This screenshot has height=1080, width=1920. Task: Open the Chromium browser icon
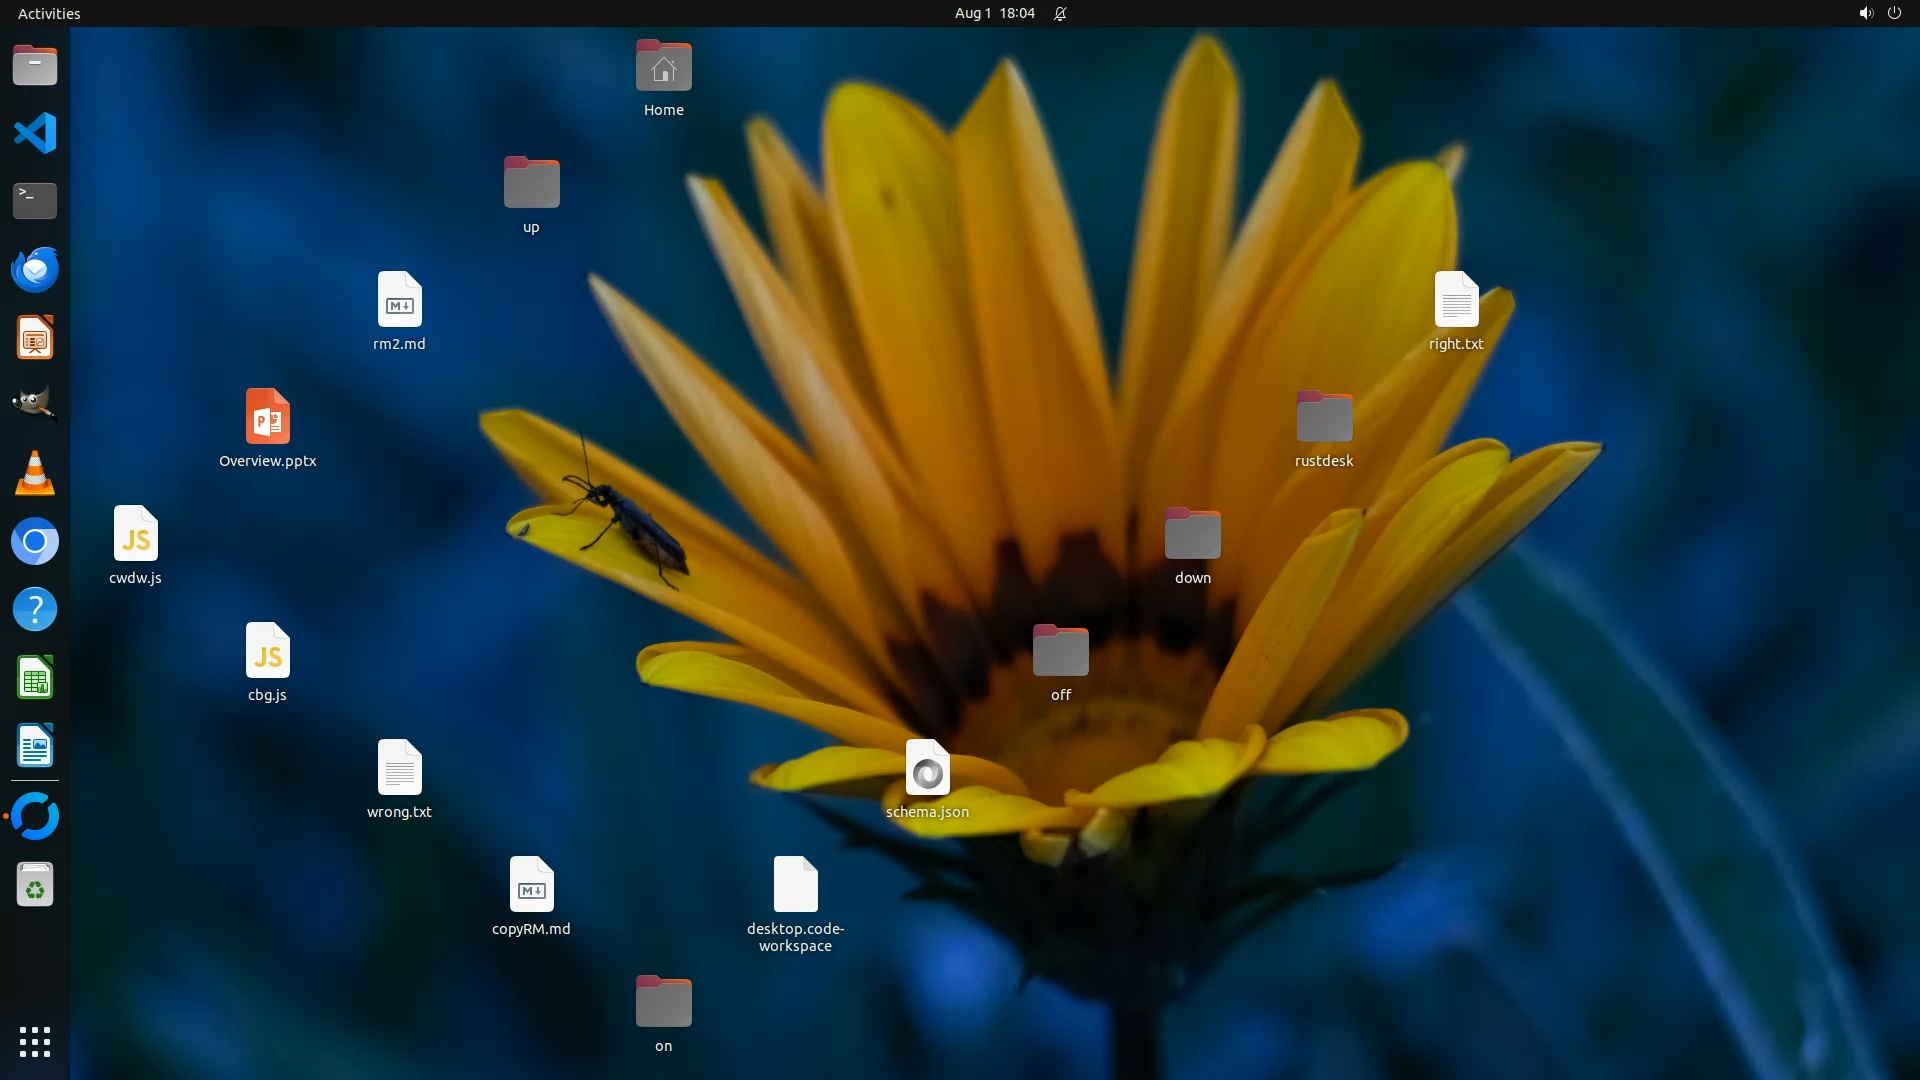[35, 542]
